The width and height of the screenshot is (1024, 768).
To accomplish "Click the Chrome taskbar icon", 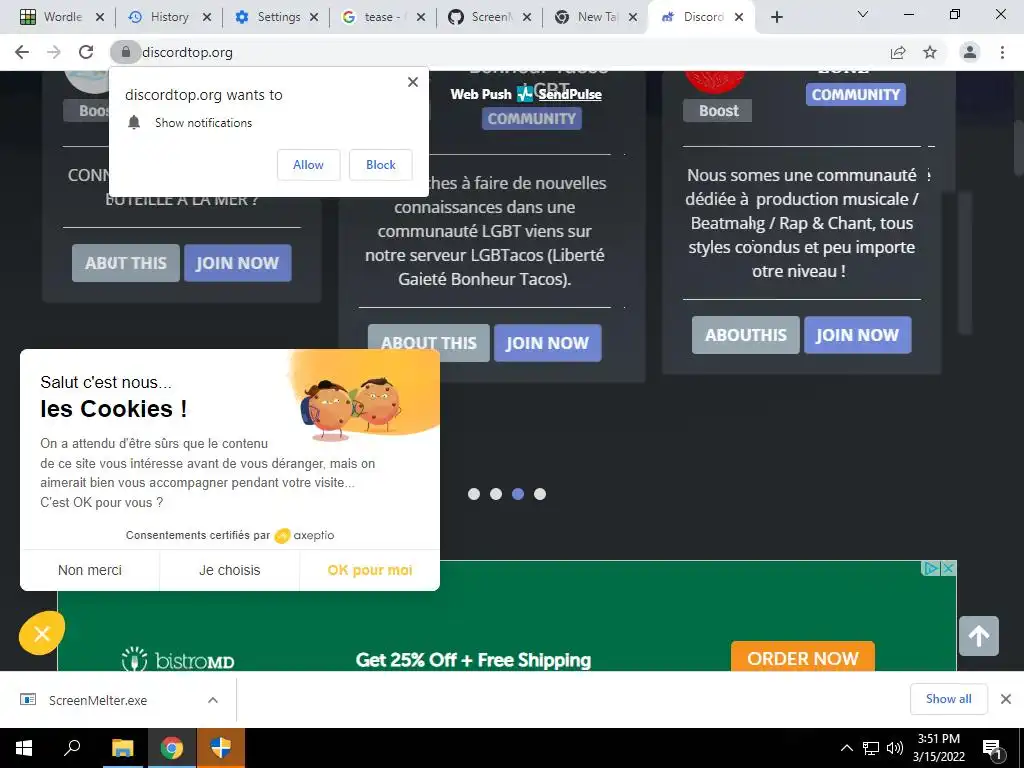I will tap(171, 748).
